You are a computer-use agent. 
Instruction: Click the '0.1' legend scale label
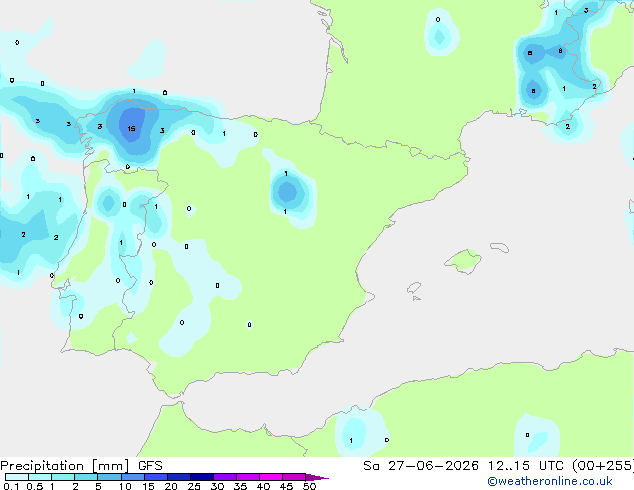(x=11, y=486)
